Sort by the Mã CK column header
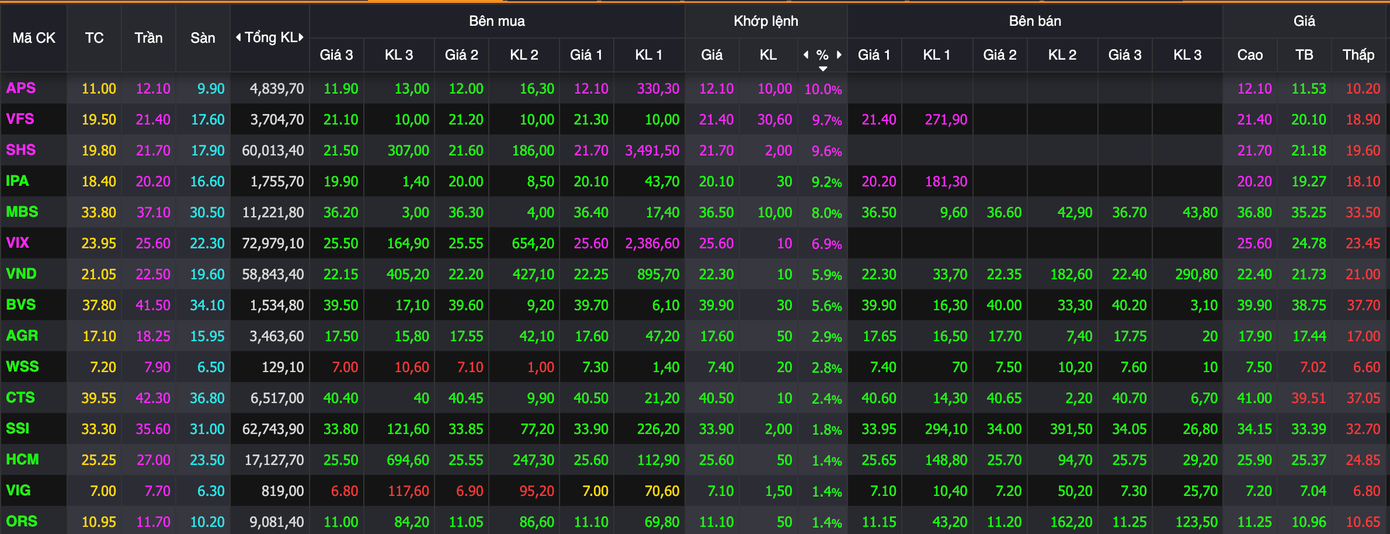Image resolution: width=1390 pixels, height=534 pixels. 34,37
